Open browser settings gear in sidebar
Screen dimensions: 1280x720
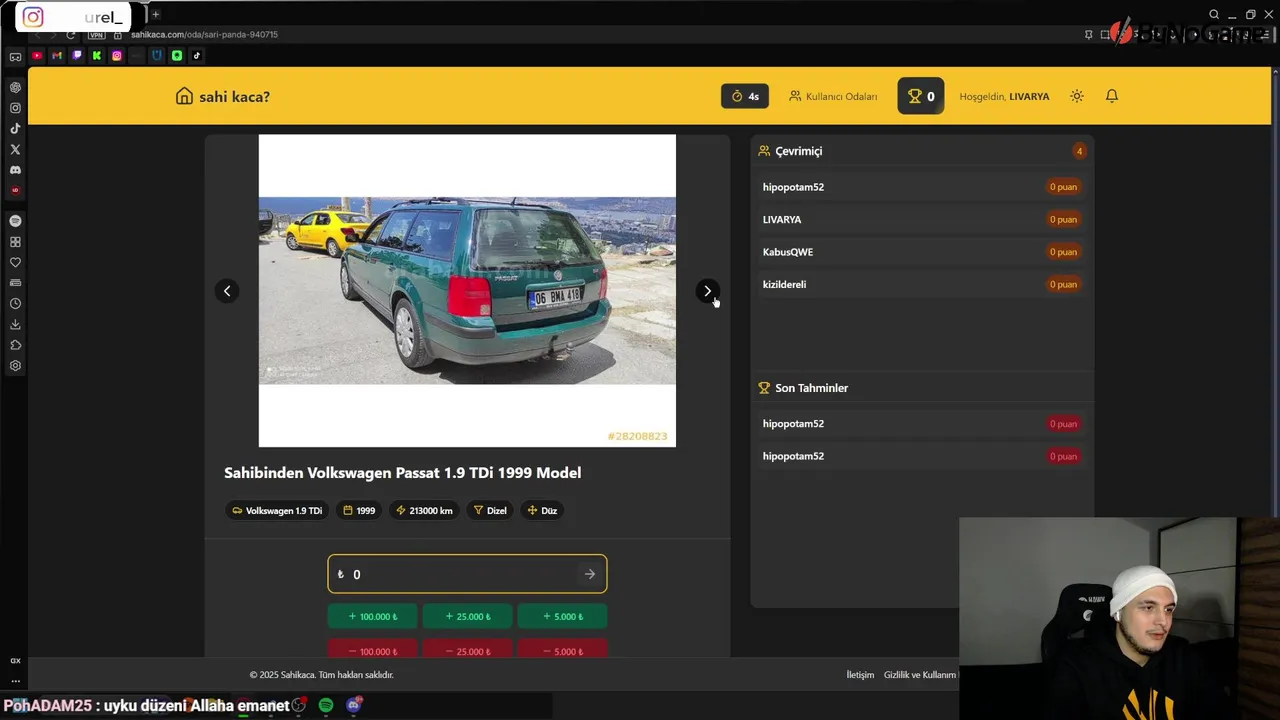(x=15, y=366)
